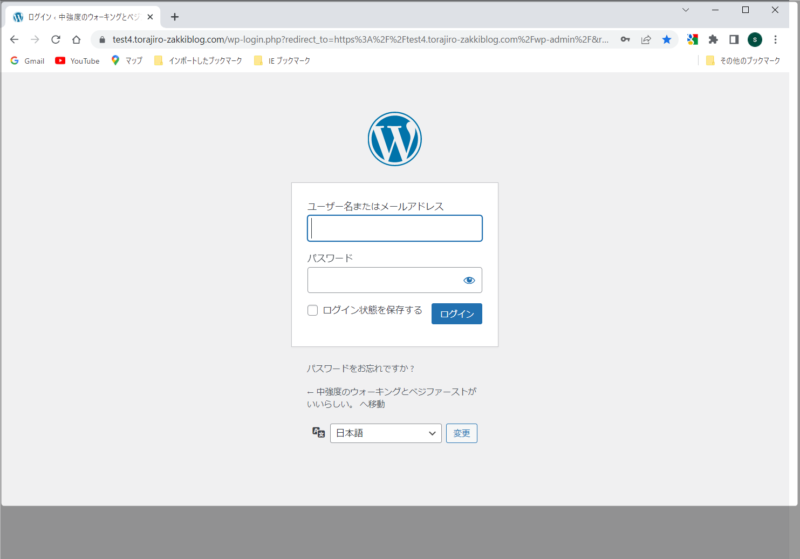Open the side panel icon
Screen dimensions: 800x559
[x=733, y=39]
